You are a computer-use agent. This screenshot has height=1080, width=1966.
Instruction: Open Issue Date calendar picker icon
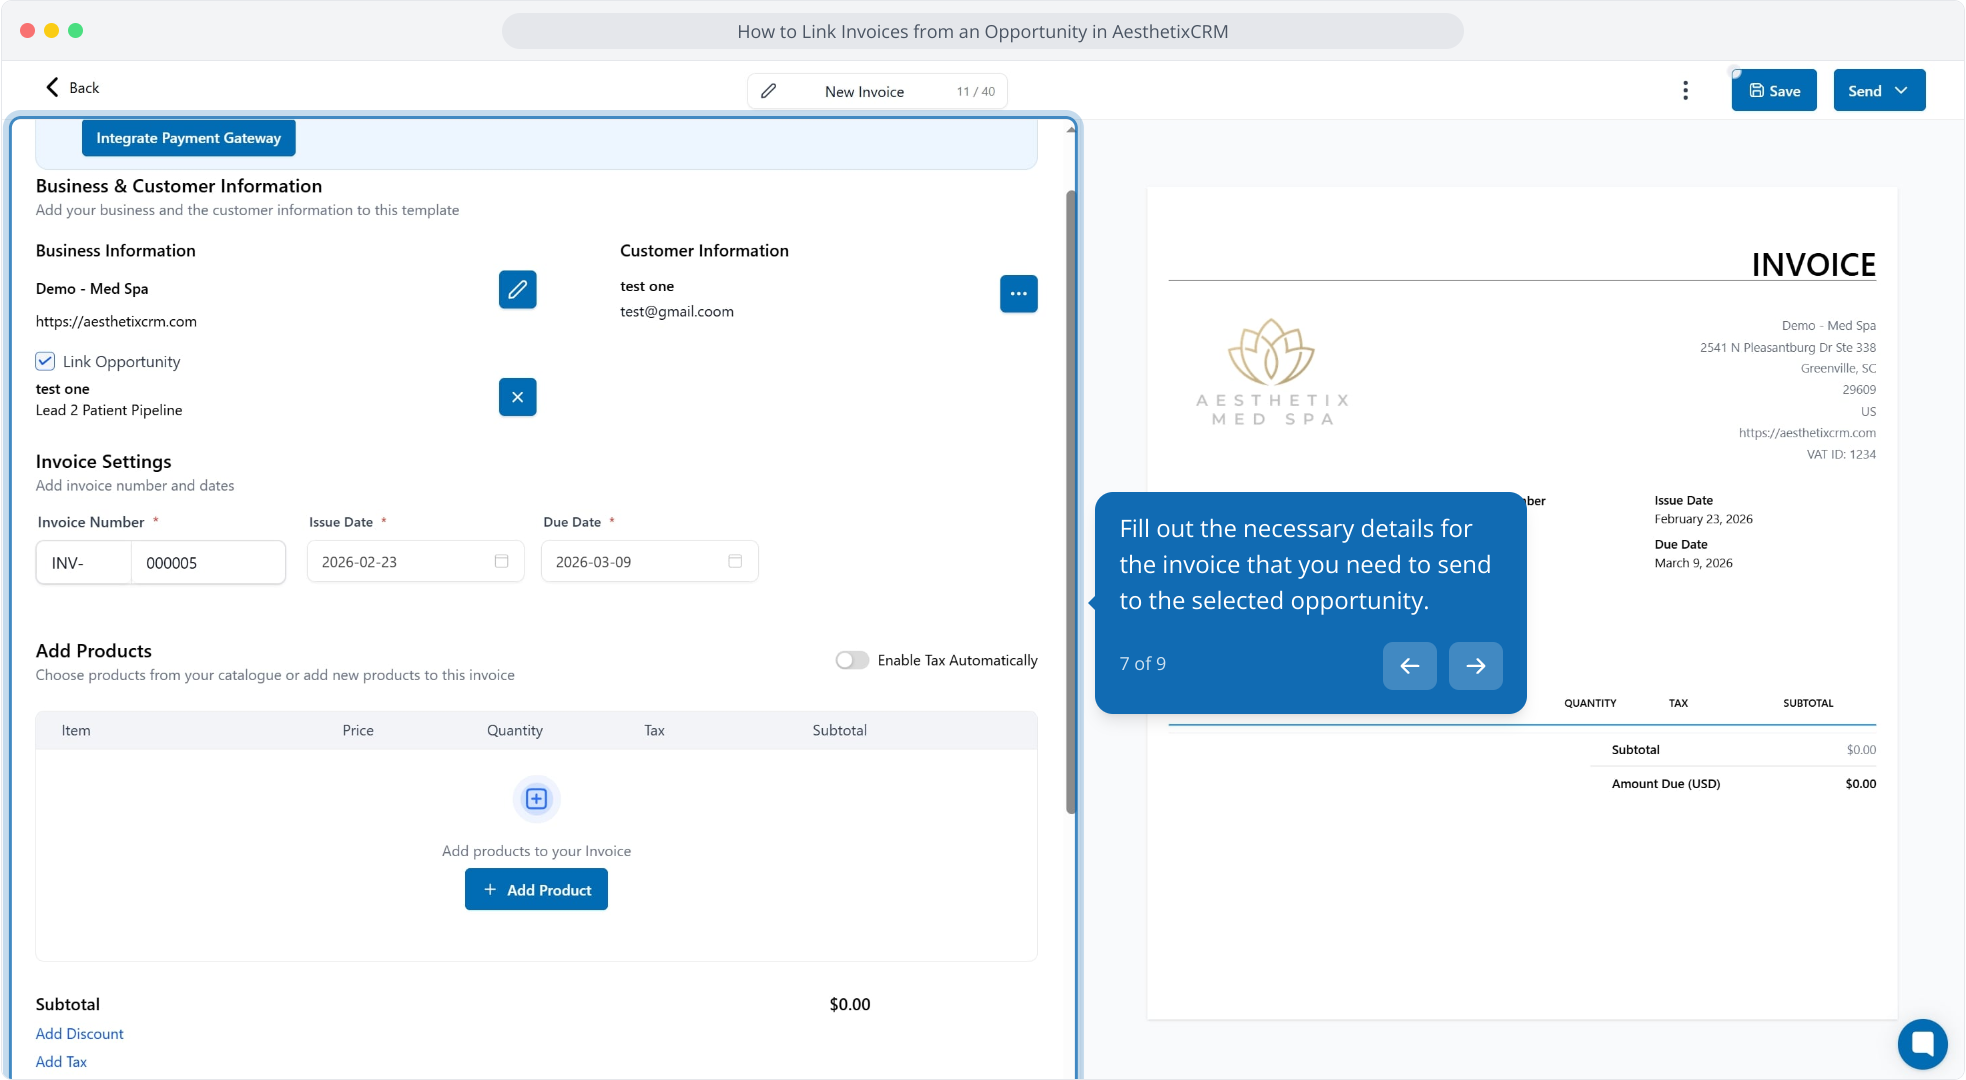pyautogui.click(x=501, y=562)
